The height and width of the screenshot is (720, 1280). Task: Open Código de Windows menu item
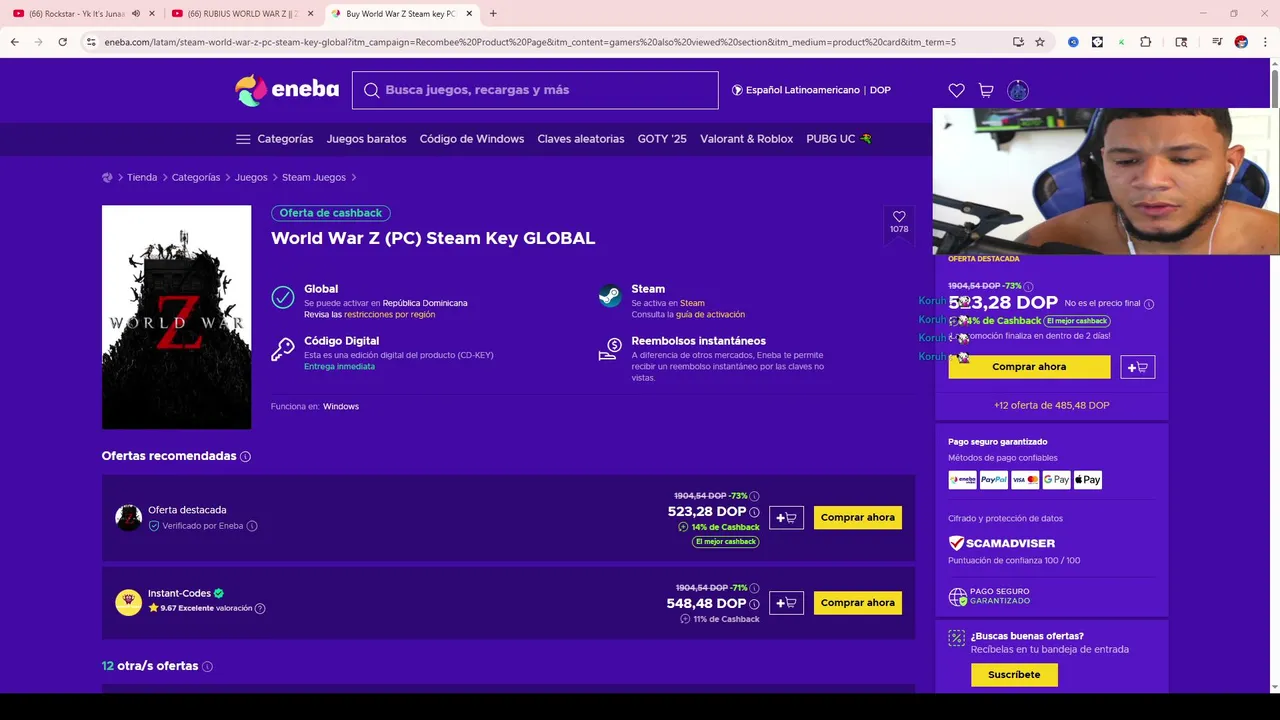coord(472,139)
